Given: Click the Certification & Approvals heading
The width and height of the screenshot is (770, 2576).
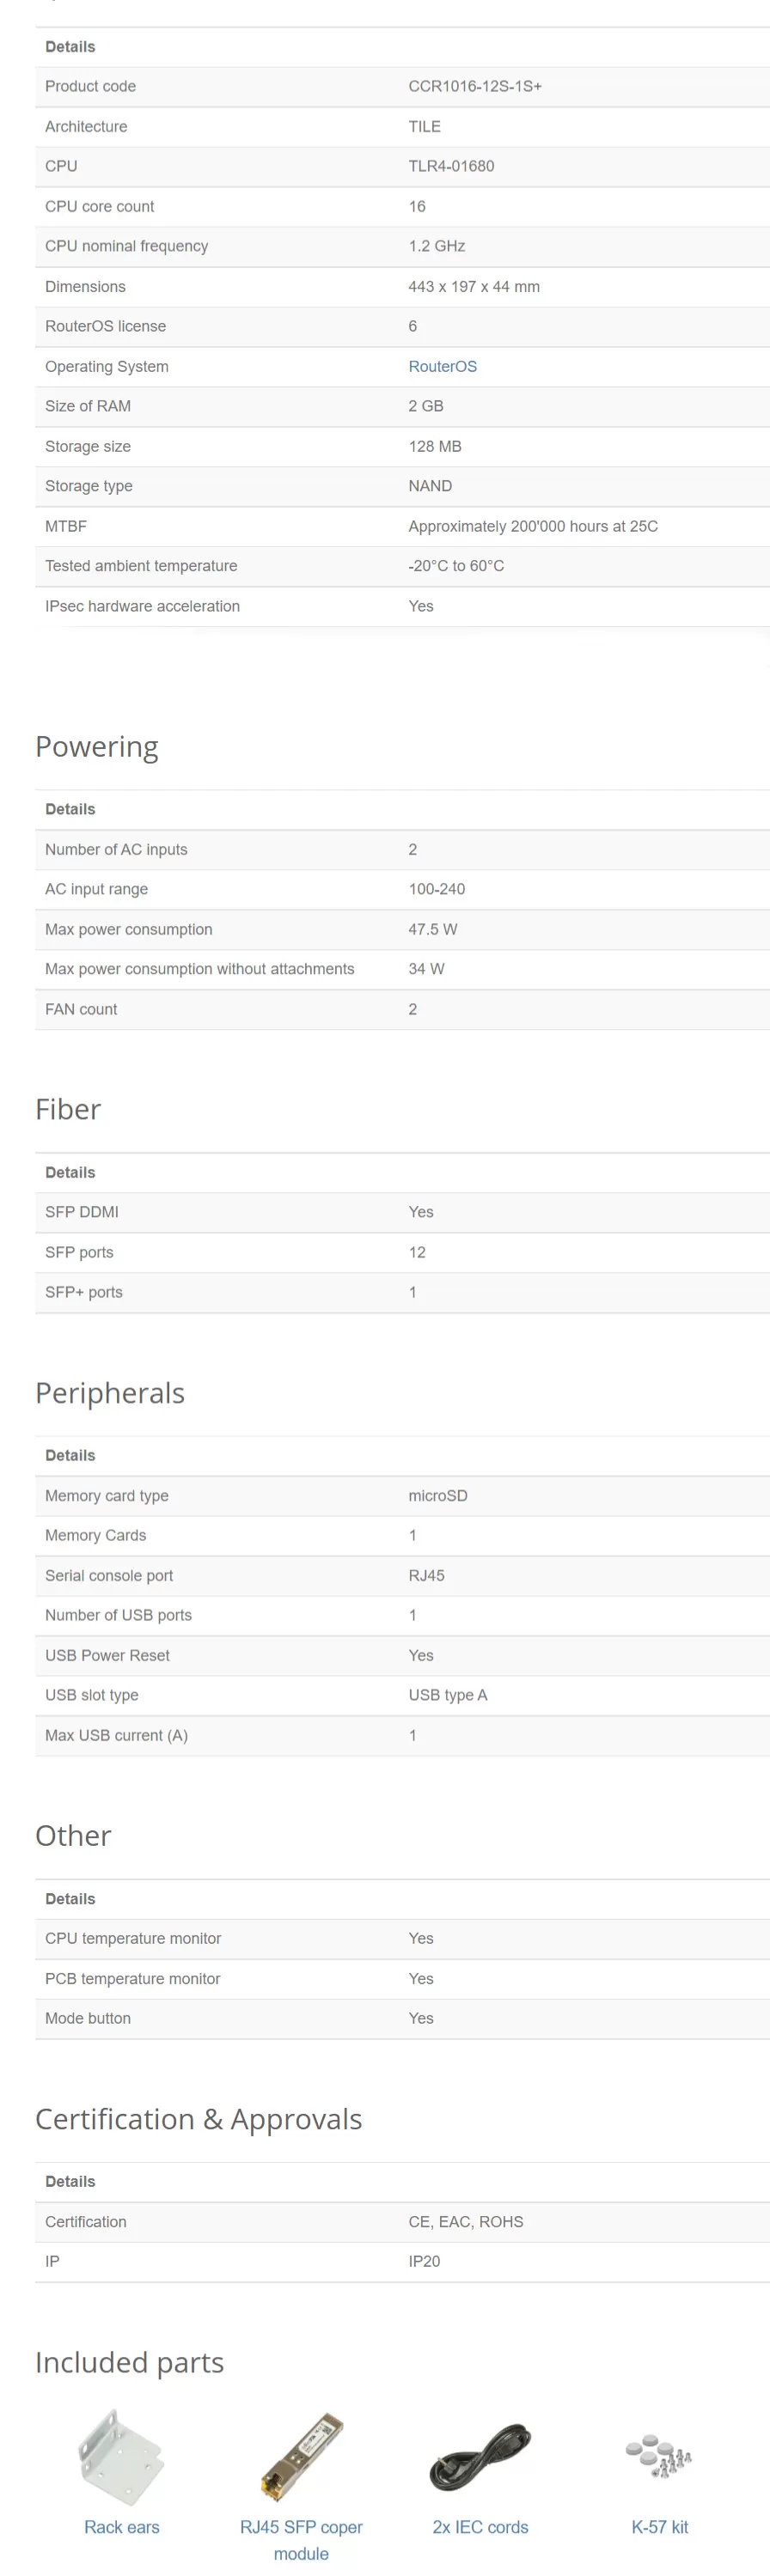Looking at the screenshot, I should click(x=198, y=2118).
